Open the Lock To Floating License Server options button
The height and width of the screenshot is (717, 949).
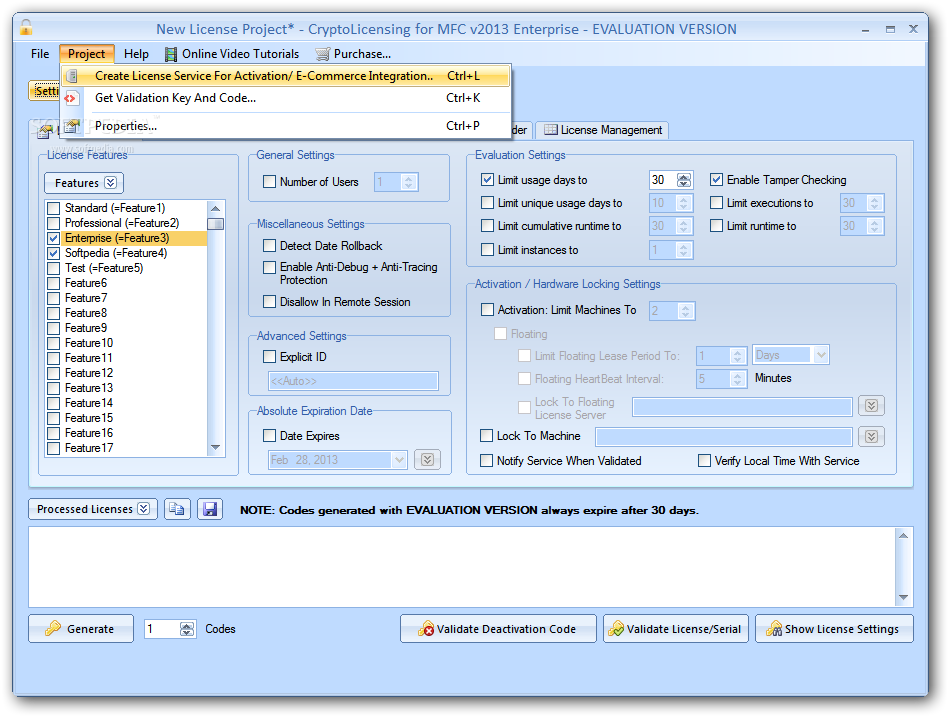pos(872,405)
